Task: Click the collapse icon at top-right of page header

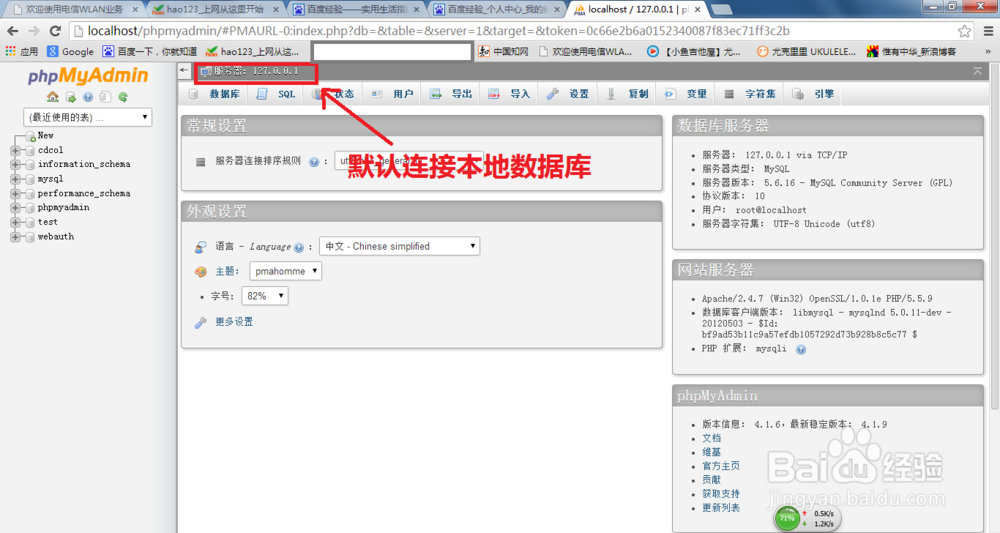Action: click(x=977, y=71)
